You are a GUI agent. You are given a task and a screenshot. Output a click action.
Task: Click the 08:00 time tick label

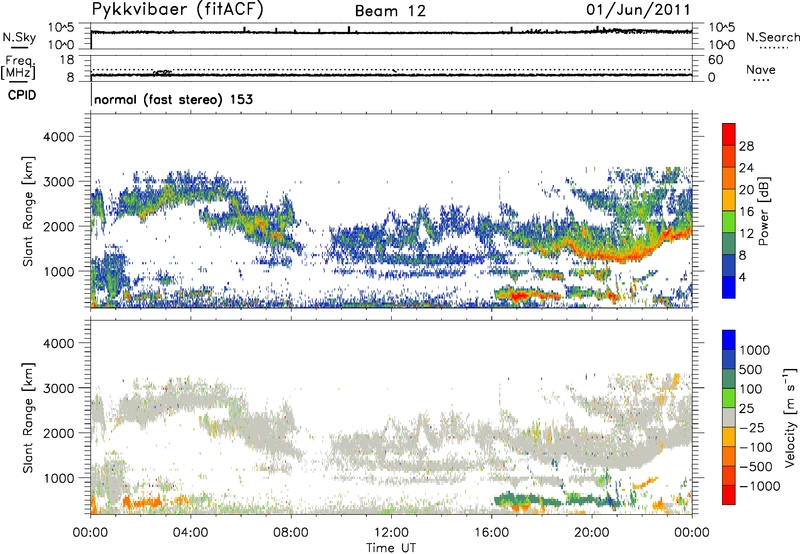coord(291,533)
